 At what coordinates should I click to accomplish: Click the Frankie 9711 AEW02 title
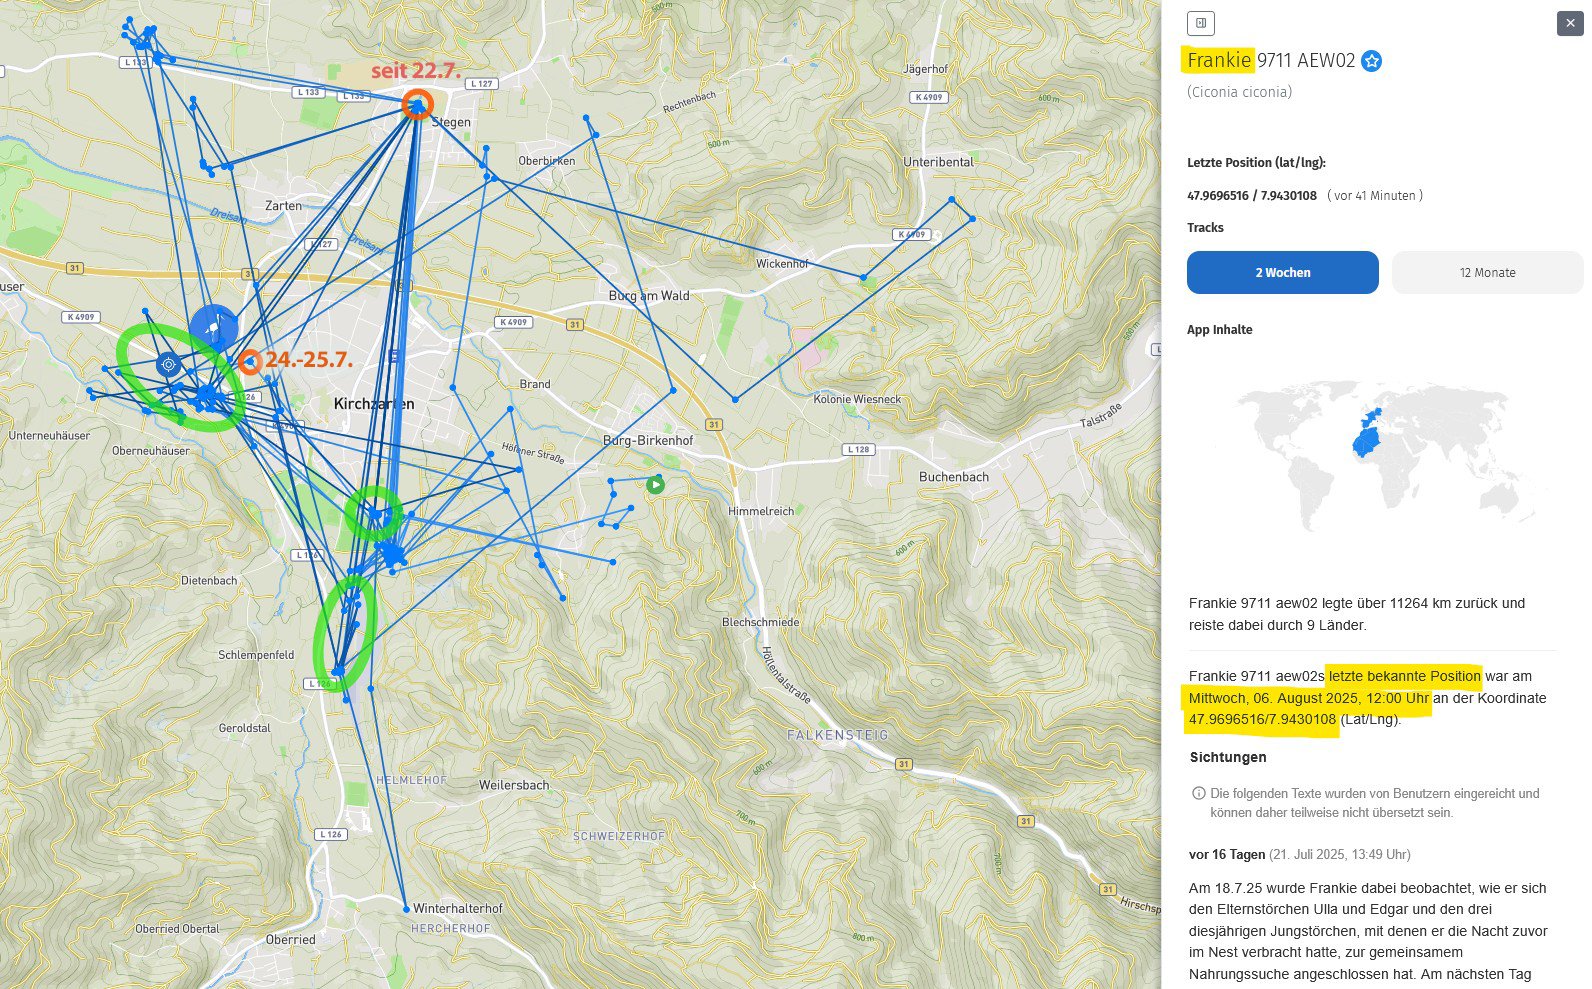coord(1270,61)
